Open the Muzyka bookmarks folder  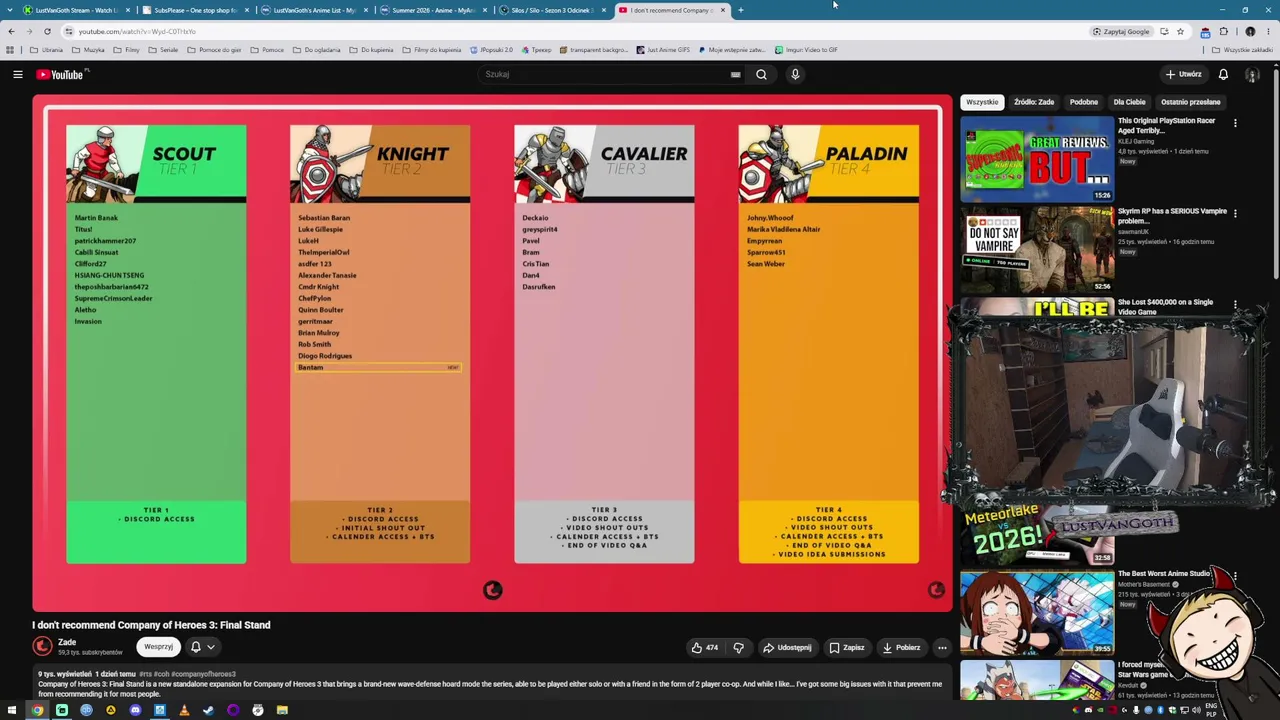[x=89, y=50]
